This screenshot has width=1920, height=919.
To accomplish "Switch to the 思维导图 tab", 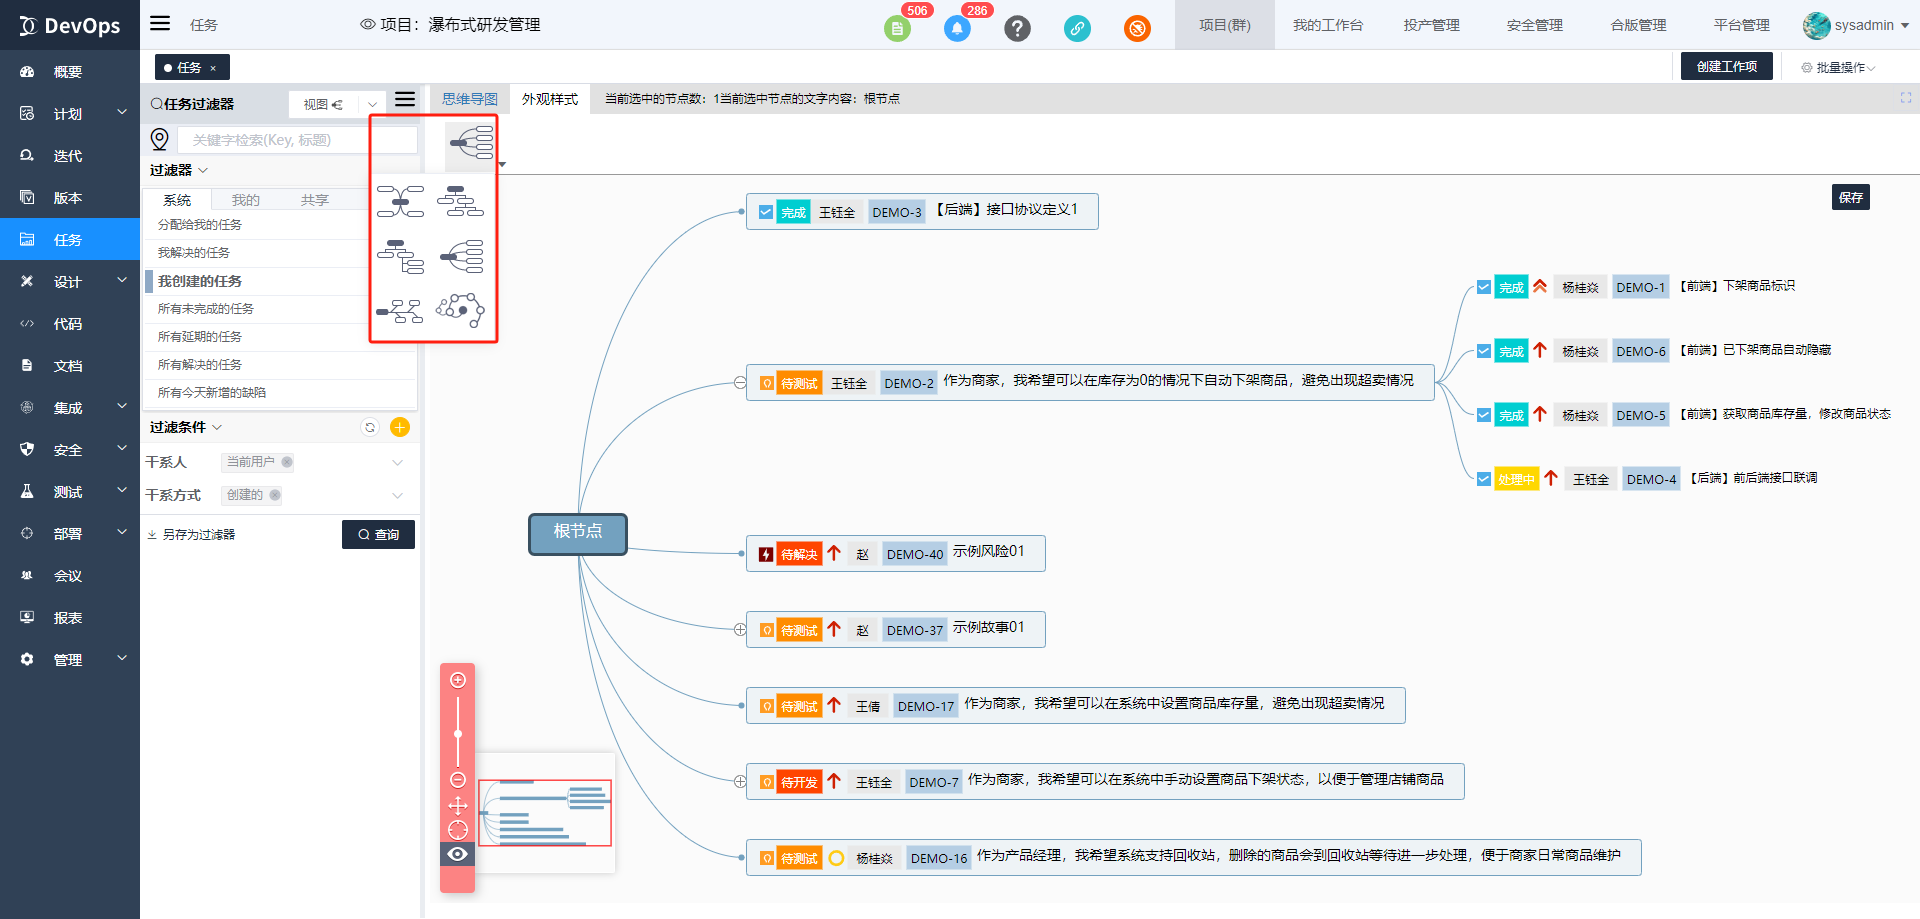I will tap(470, 99).
